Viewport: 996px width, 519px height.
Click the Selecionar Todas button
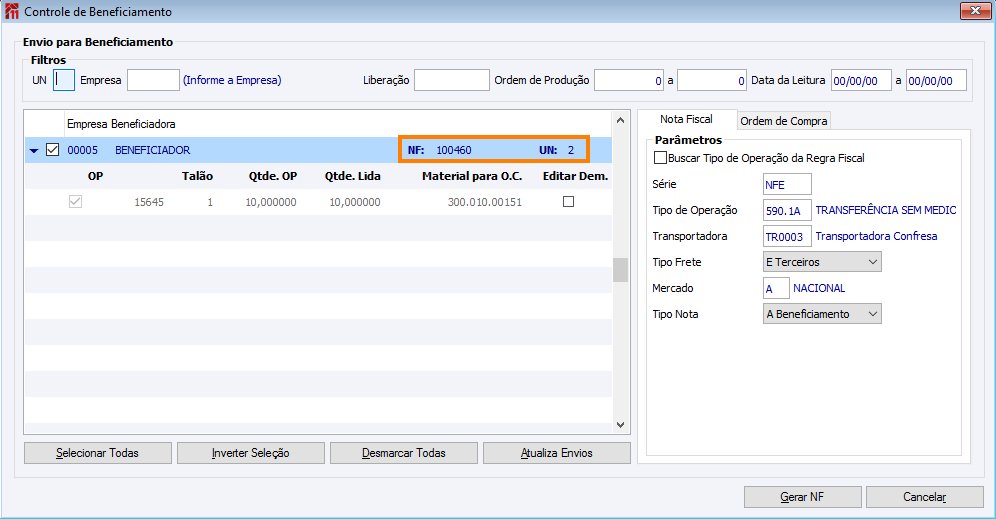[98, 453]
